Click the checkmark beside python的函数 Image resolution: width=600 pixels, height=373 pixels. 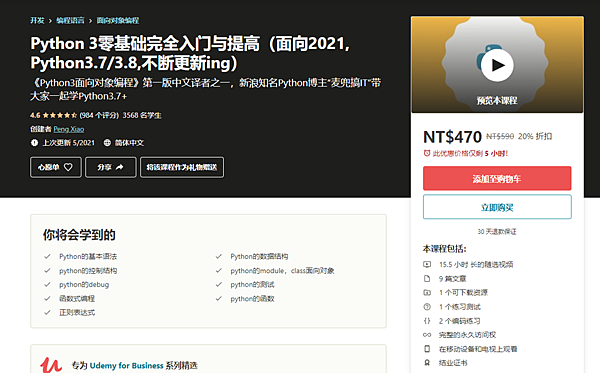pos(218,298)
